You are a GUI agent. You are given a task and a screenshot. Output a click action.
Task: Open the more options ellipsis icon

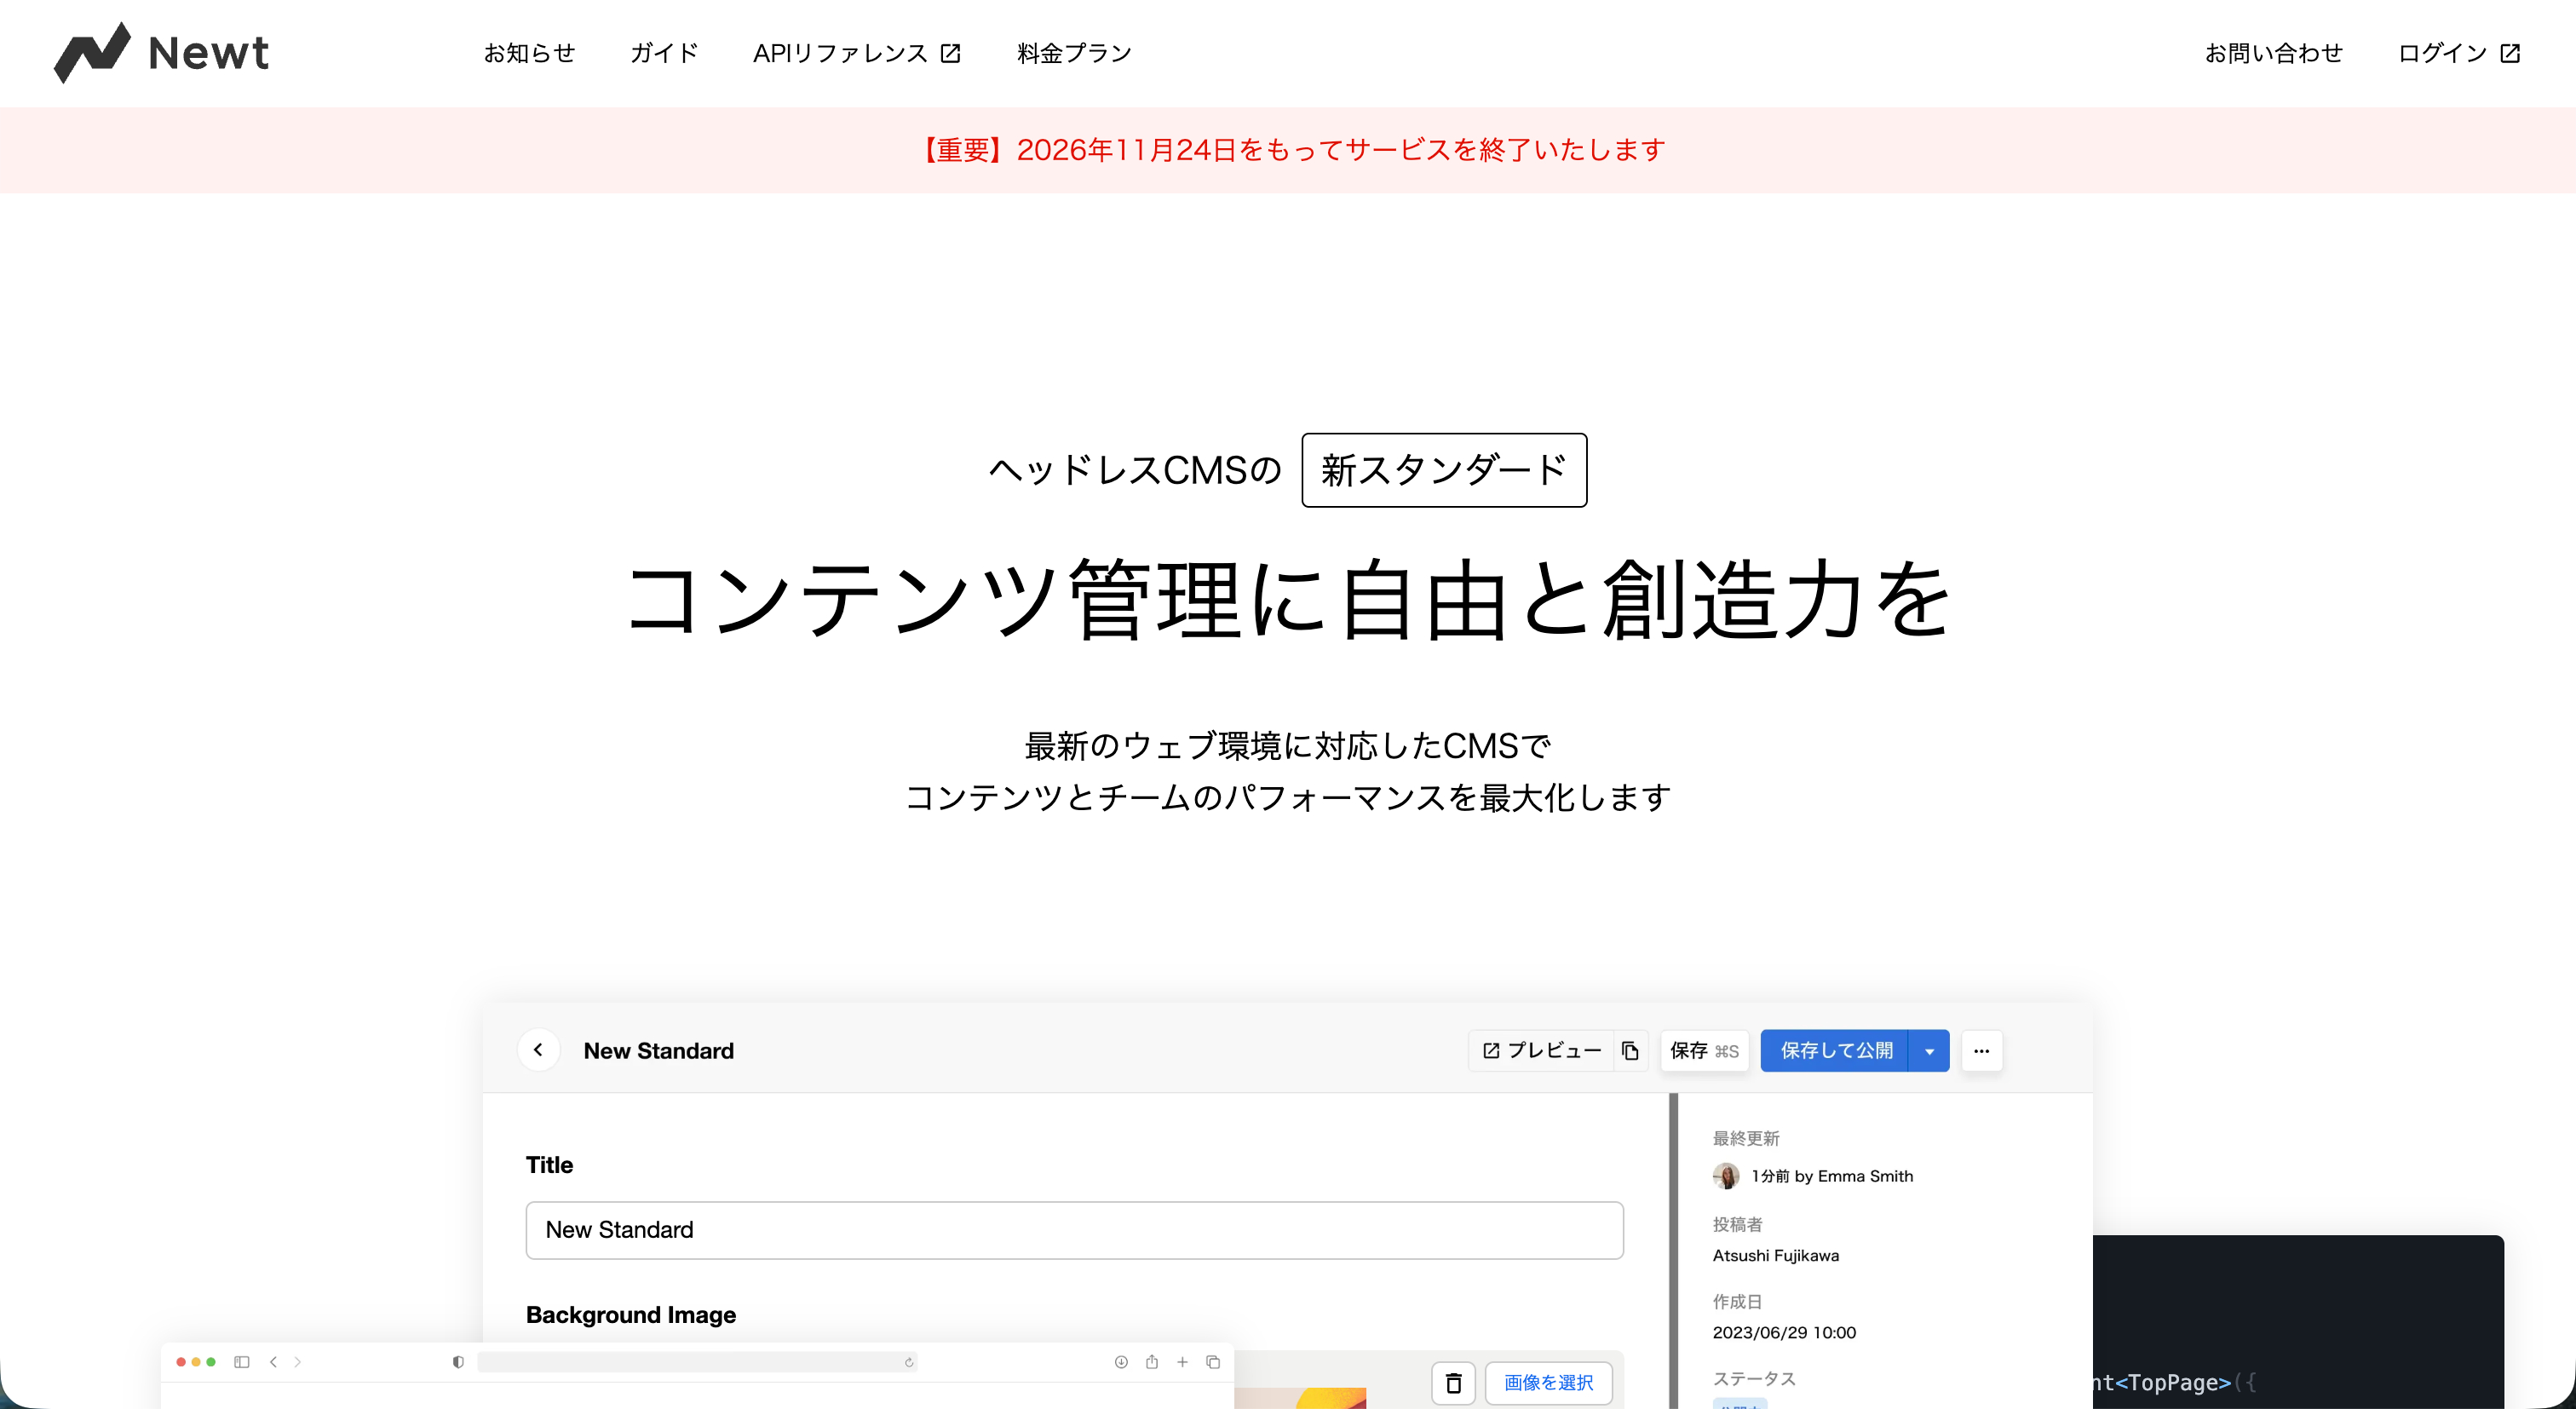pos(1982,1050)
